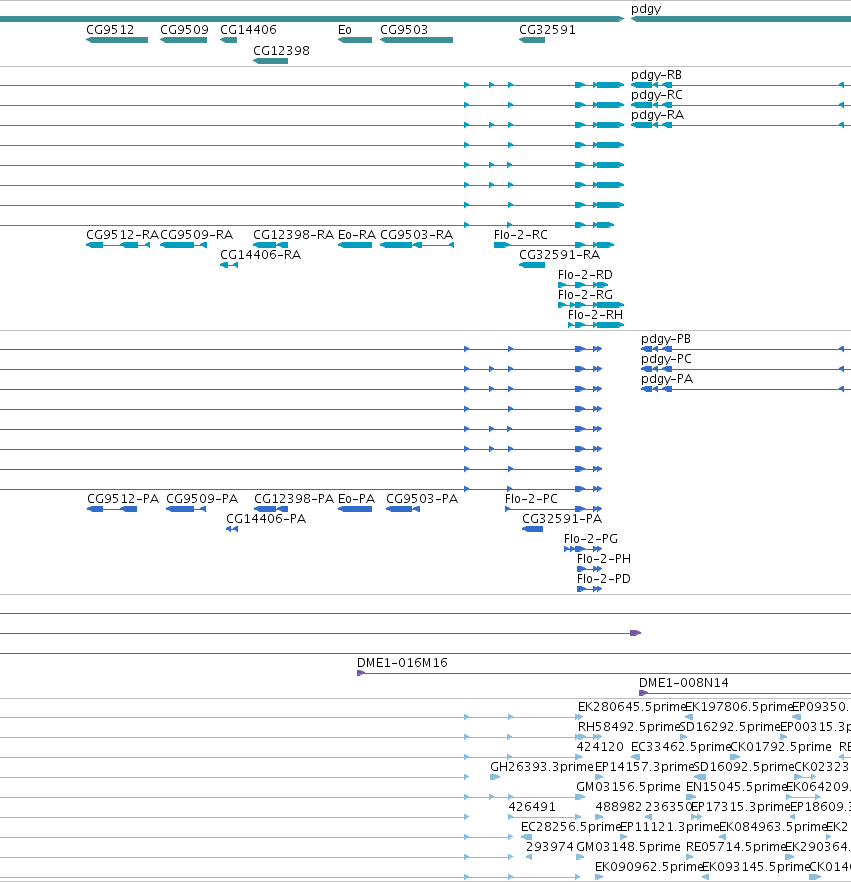The image size is (851, 882).
Task: Select the 293974 EST label
Action: (x=550, y=847)
